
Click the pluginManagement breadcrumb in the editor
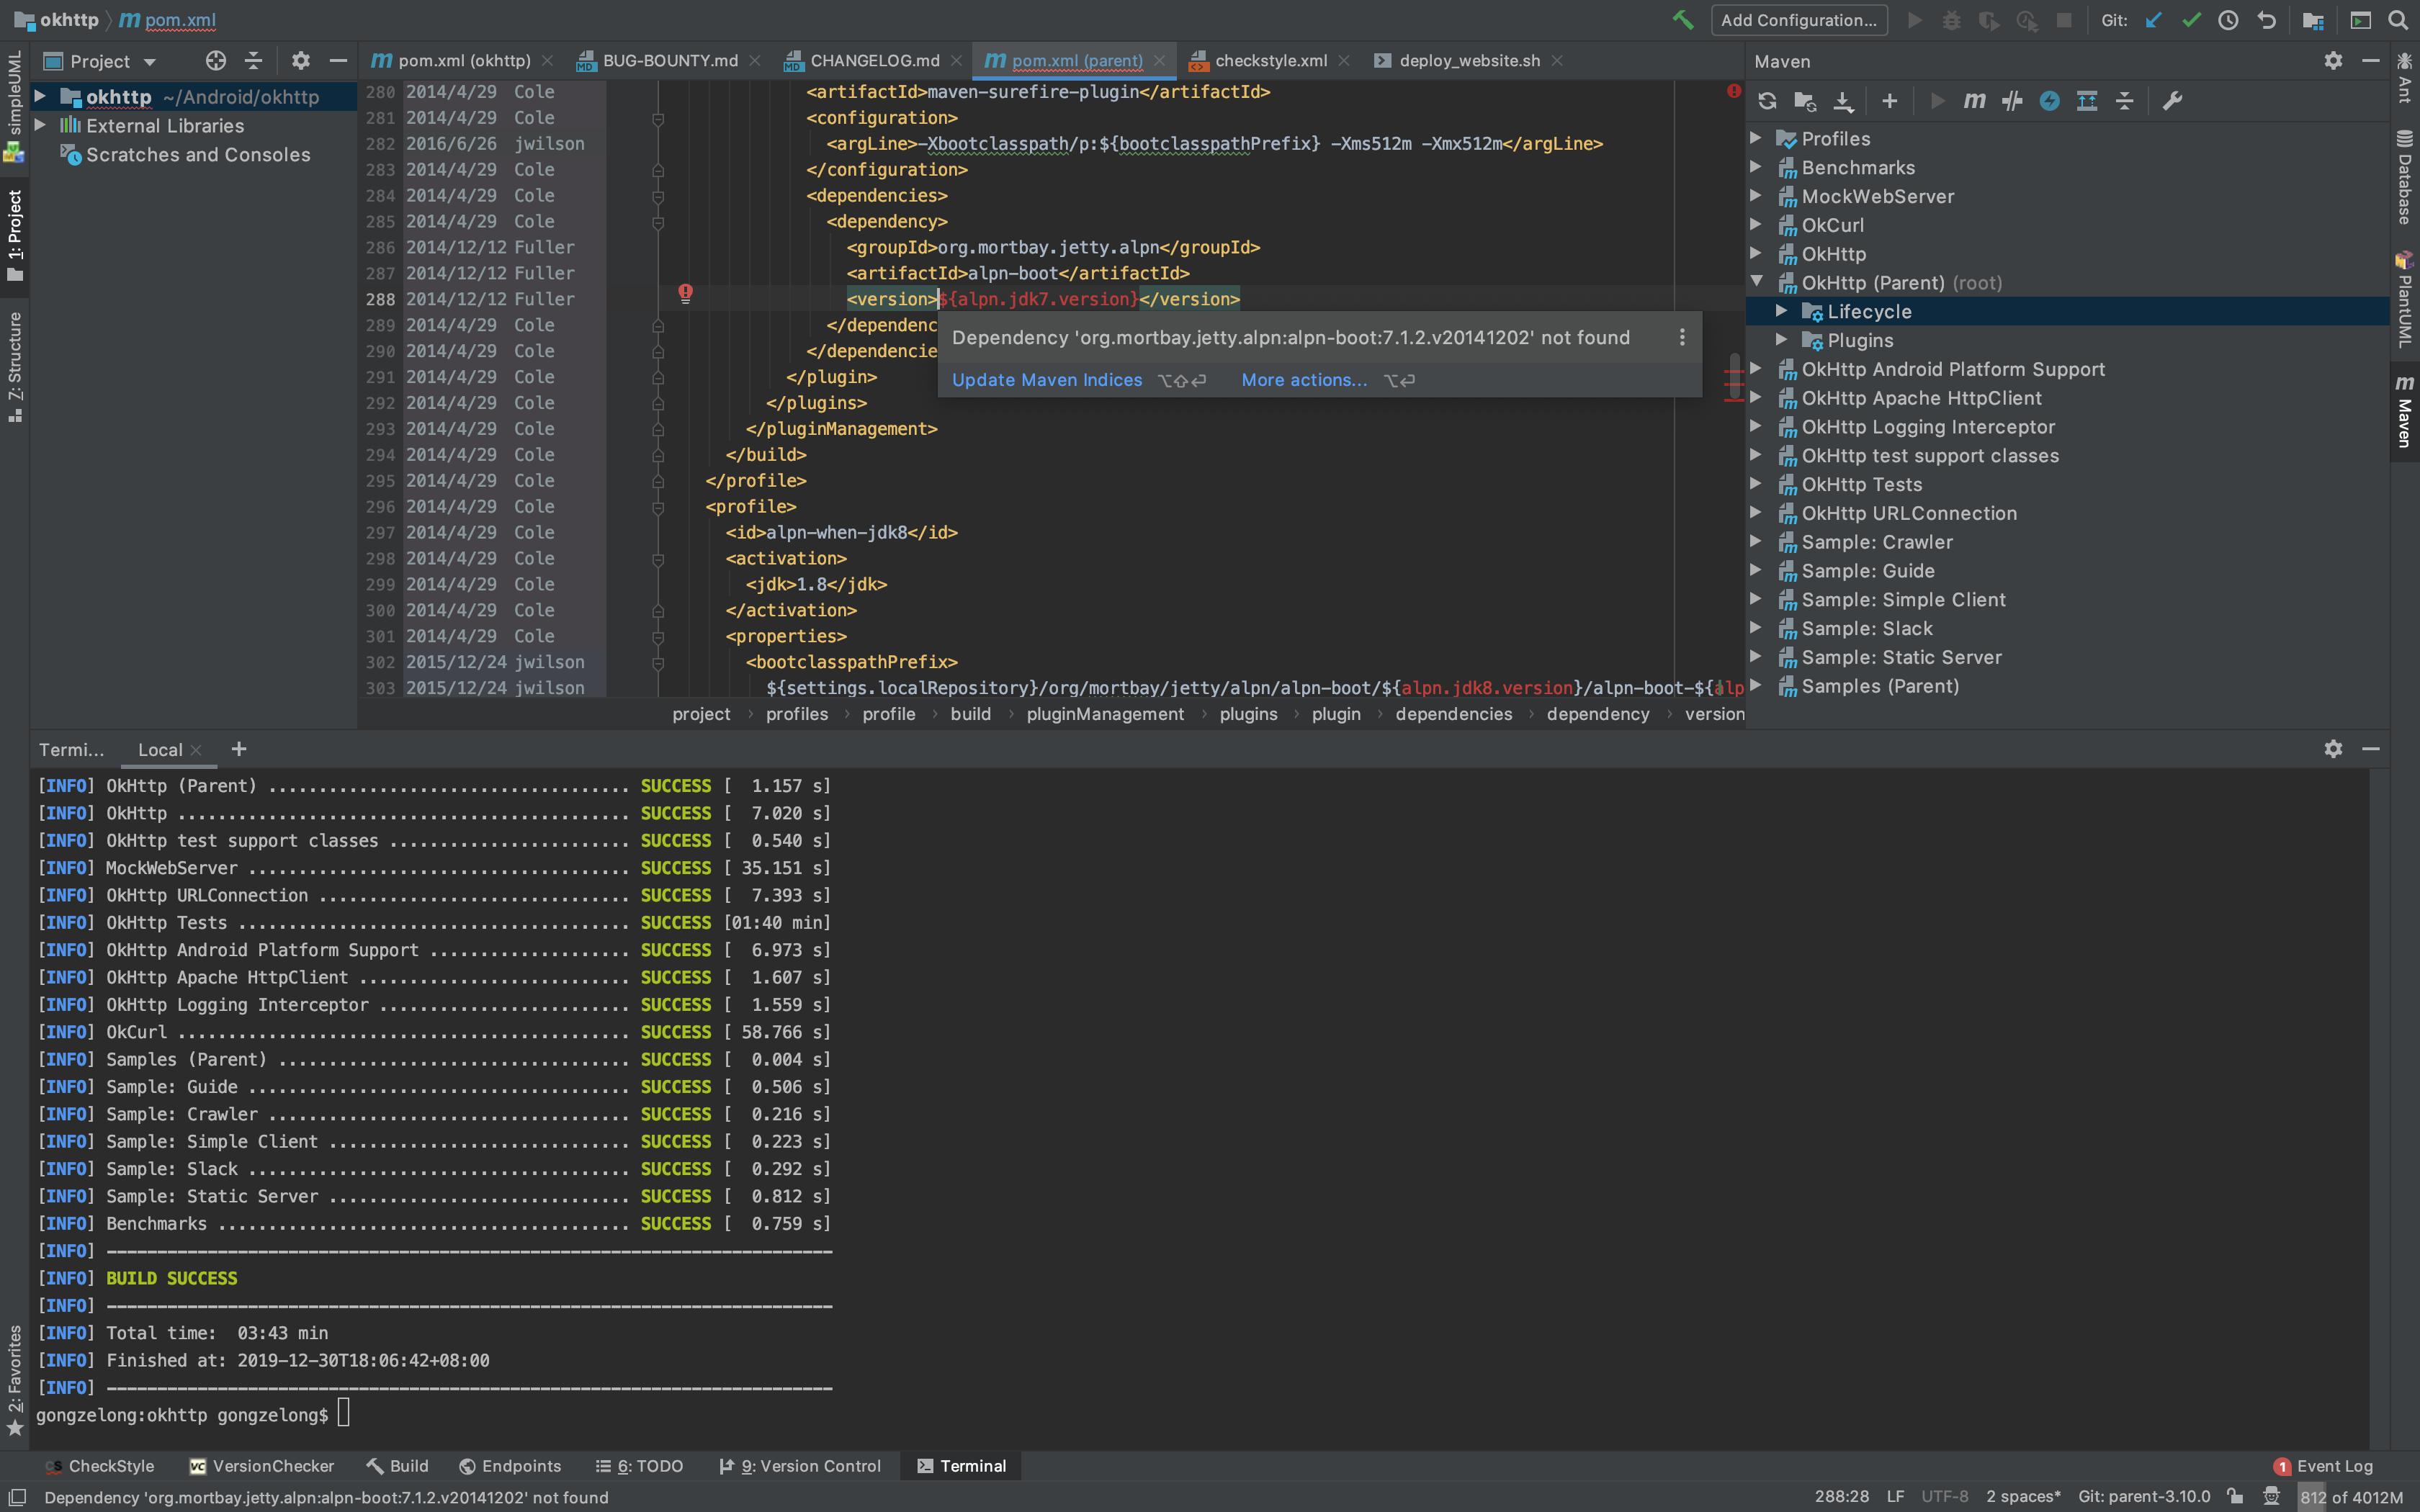[x=1104, y=714]
